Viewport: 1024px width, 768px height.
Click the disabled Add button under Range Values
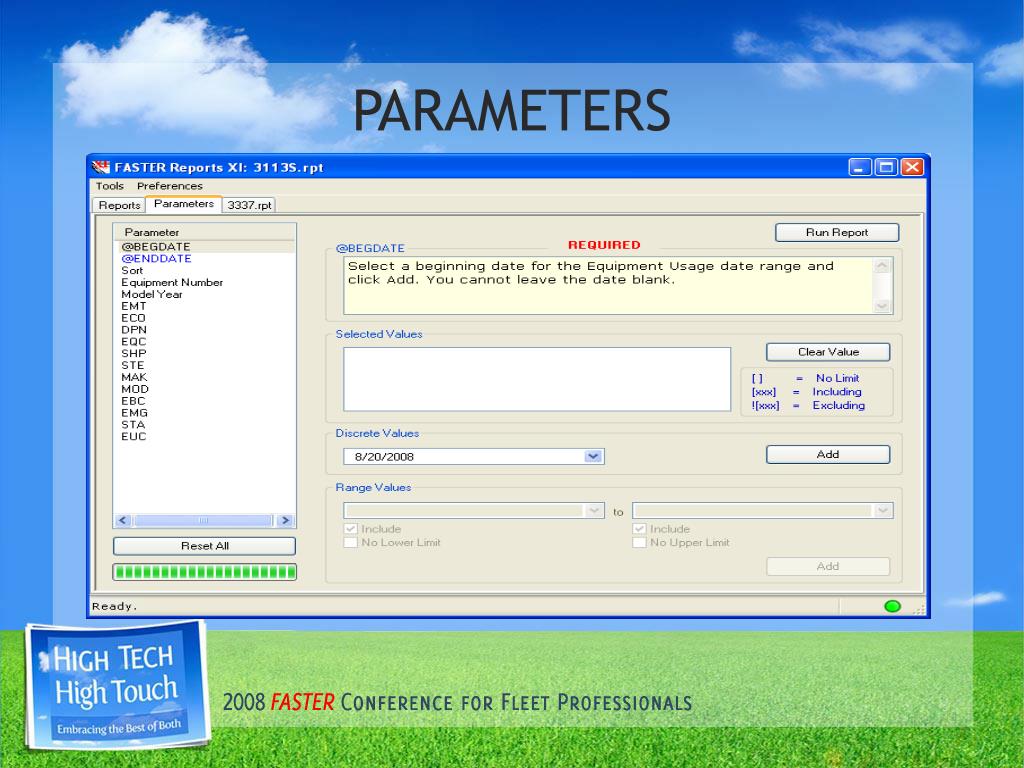tap(828, 566)
